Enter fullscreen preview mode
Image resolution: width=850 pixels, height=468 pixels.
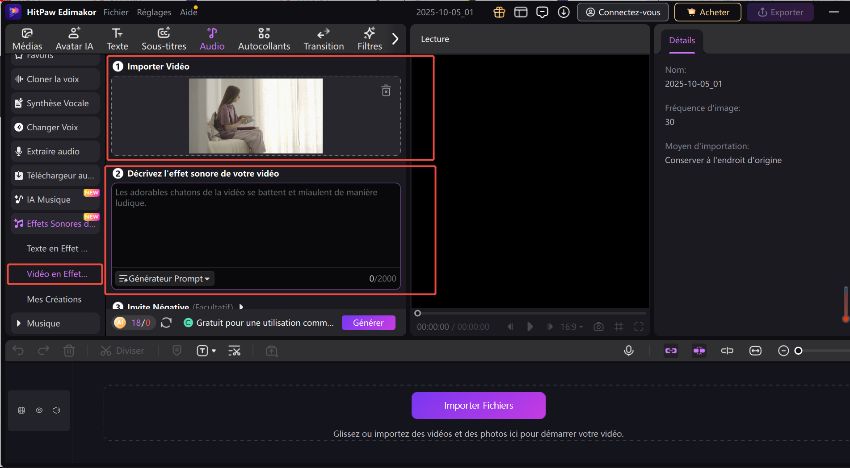(640, 326)
